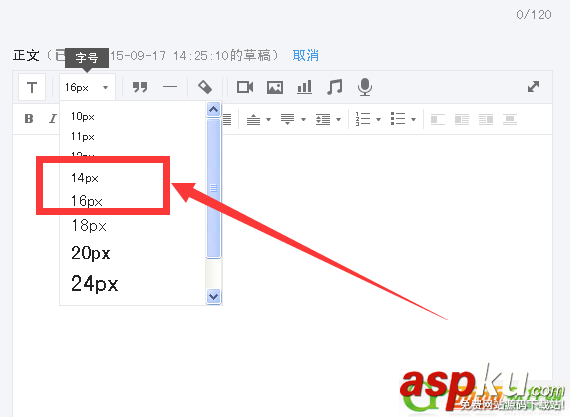570x417 pixels.
Task: Toggle italic formatting
Action: (x=53, y=119)
